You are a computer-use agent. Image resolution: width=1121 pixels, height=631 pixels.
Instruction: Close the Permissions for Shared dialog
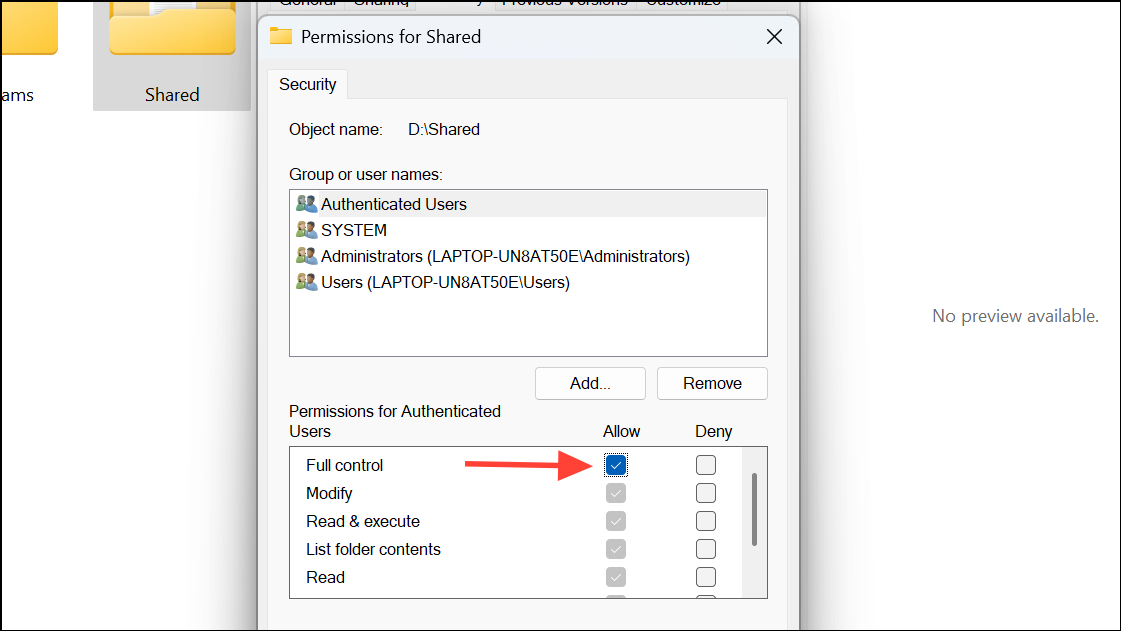pyautogui.click(x=774, y=36)
